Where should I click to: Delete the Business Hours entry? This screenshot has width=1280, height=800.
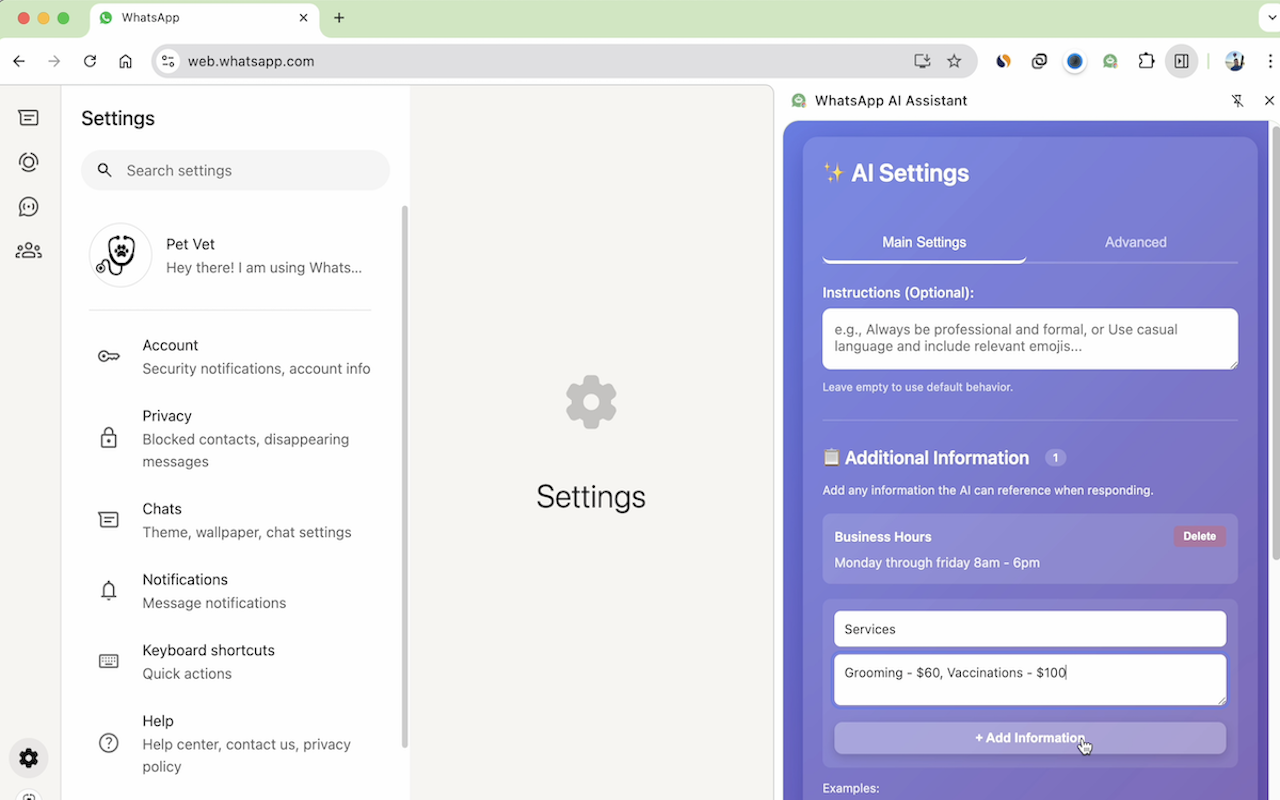tap(1199, 537)
